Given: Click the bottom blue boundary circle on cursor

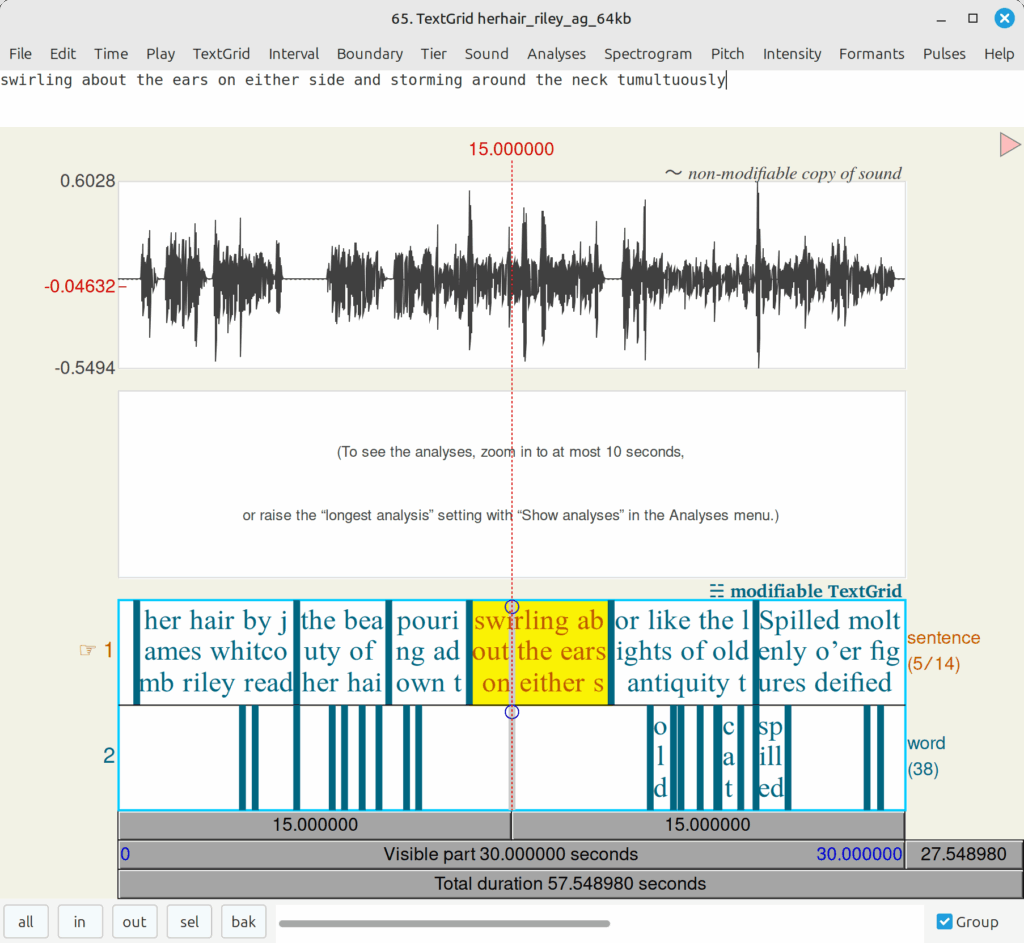Looking at the screenshot, I should click(x=512, y=712).
